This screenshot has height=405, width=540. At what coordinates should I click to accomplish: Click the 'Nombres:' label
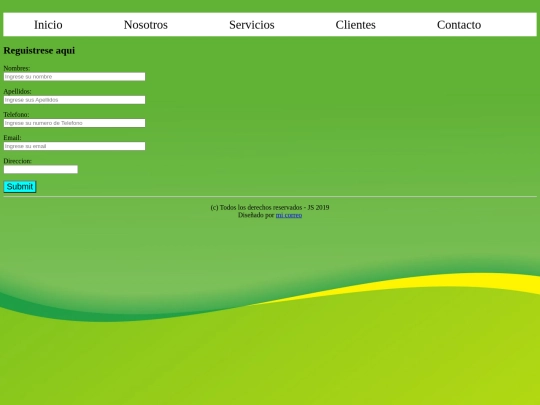pyautogui.click(x=17, y=68)
